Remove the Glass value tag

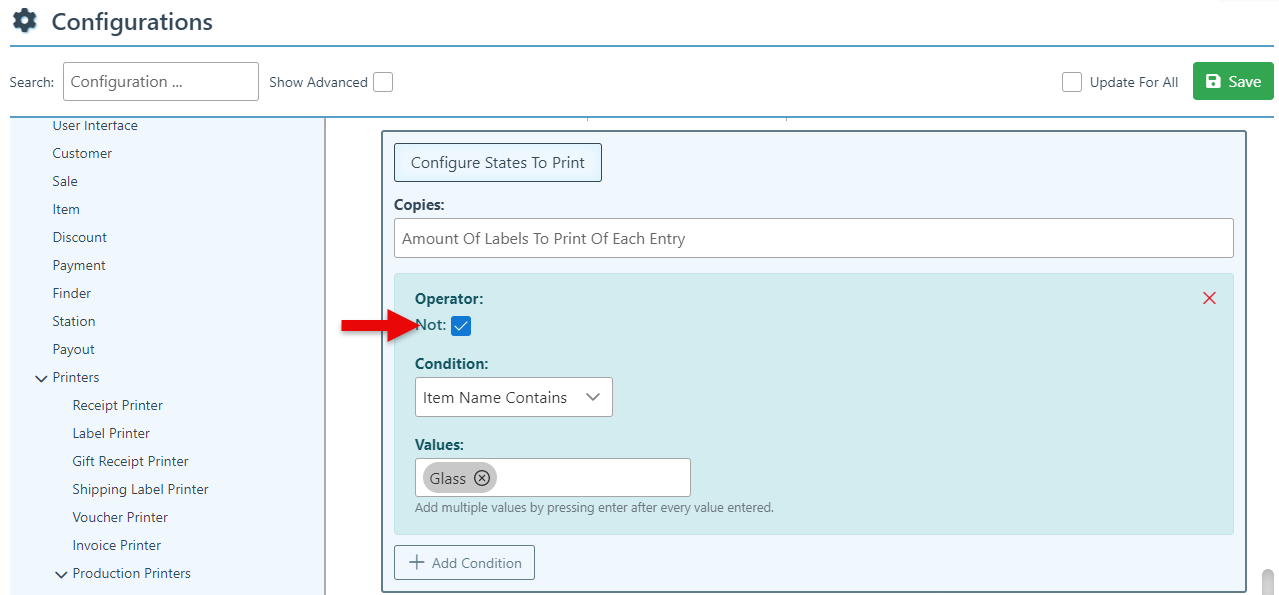pos(482,478)
